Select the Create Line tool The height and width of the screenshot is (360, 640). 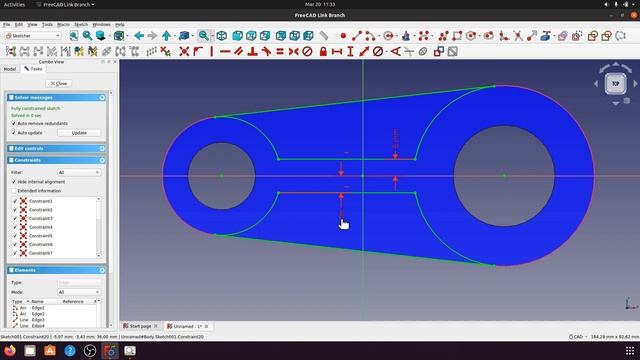point(357,36)
